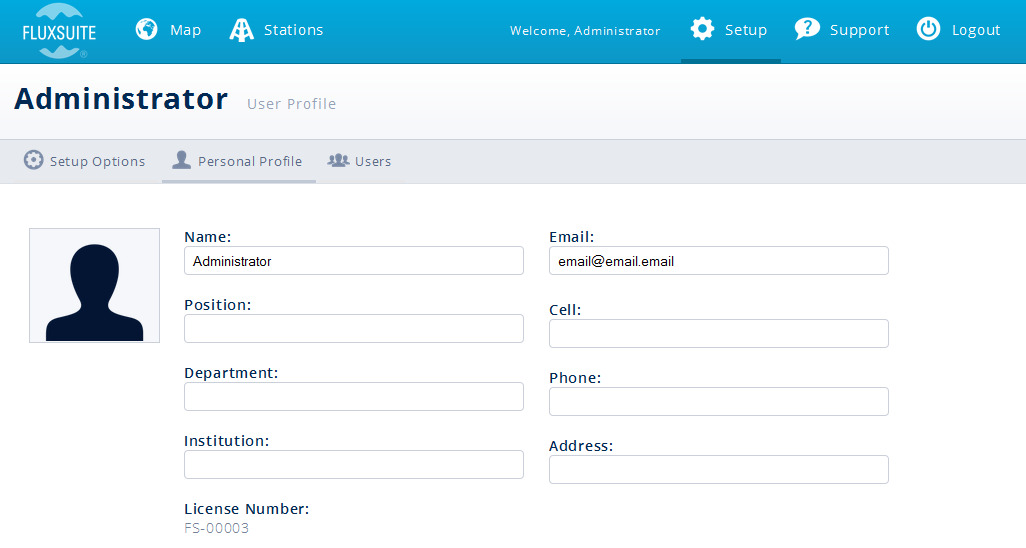The height and width of the screenshot is (548, 1026).
Task: Click the Users group icon
Action: click(x=338, y=160)
